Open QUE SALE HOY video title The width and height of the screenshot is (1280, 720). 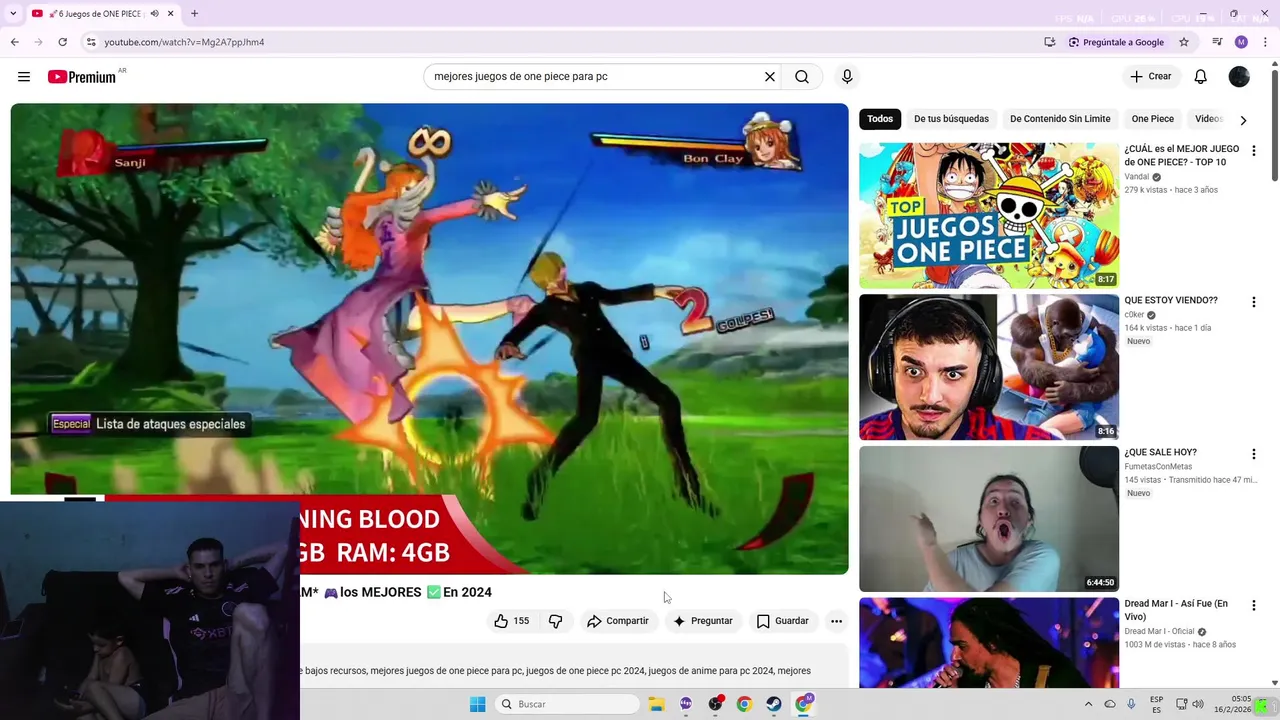click(1160, 452)
